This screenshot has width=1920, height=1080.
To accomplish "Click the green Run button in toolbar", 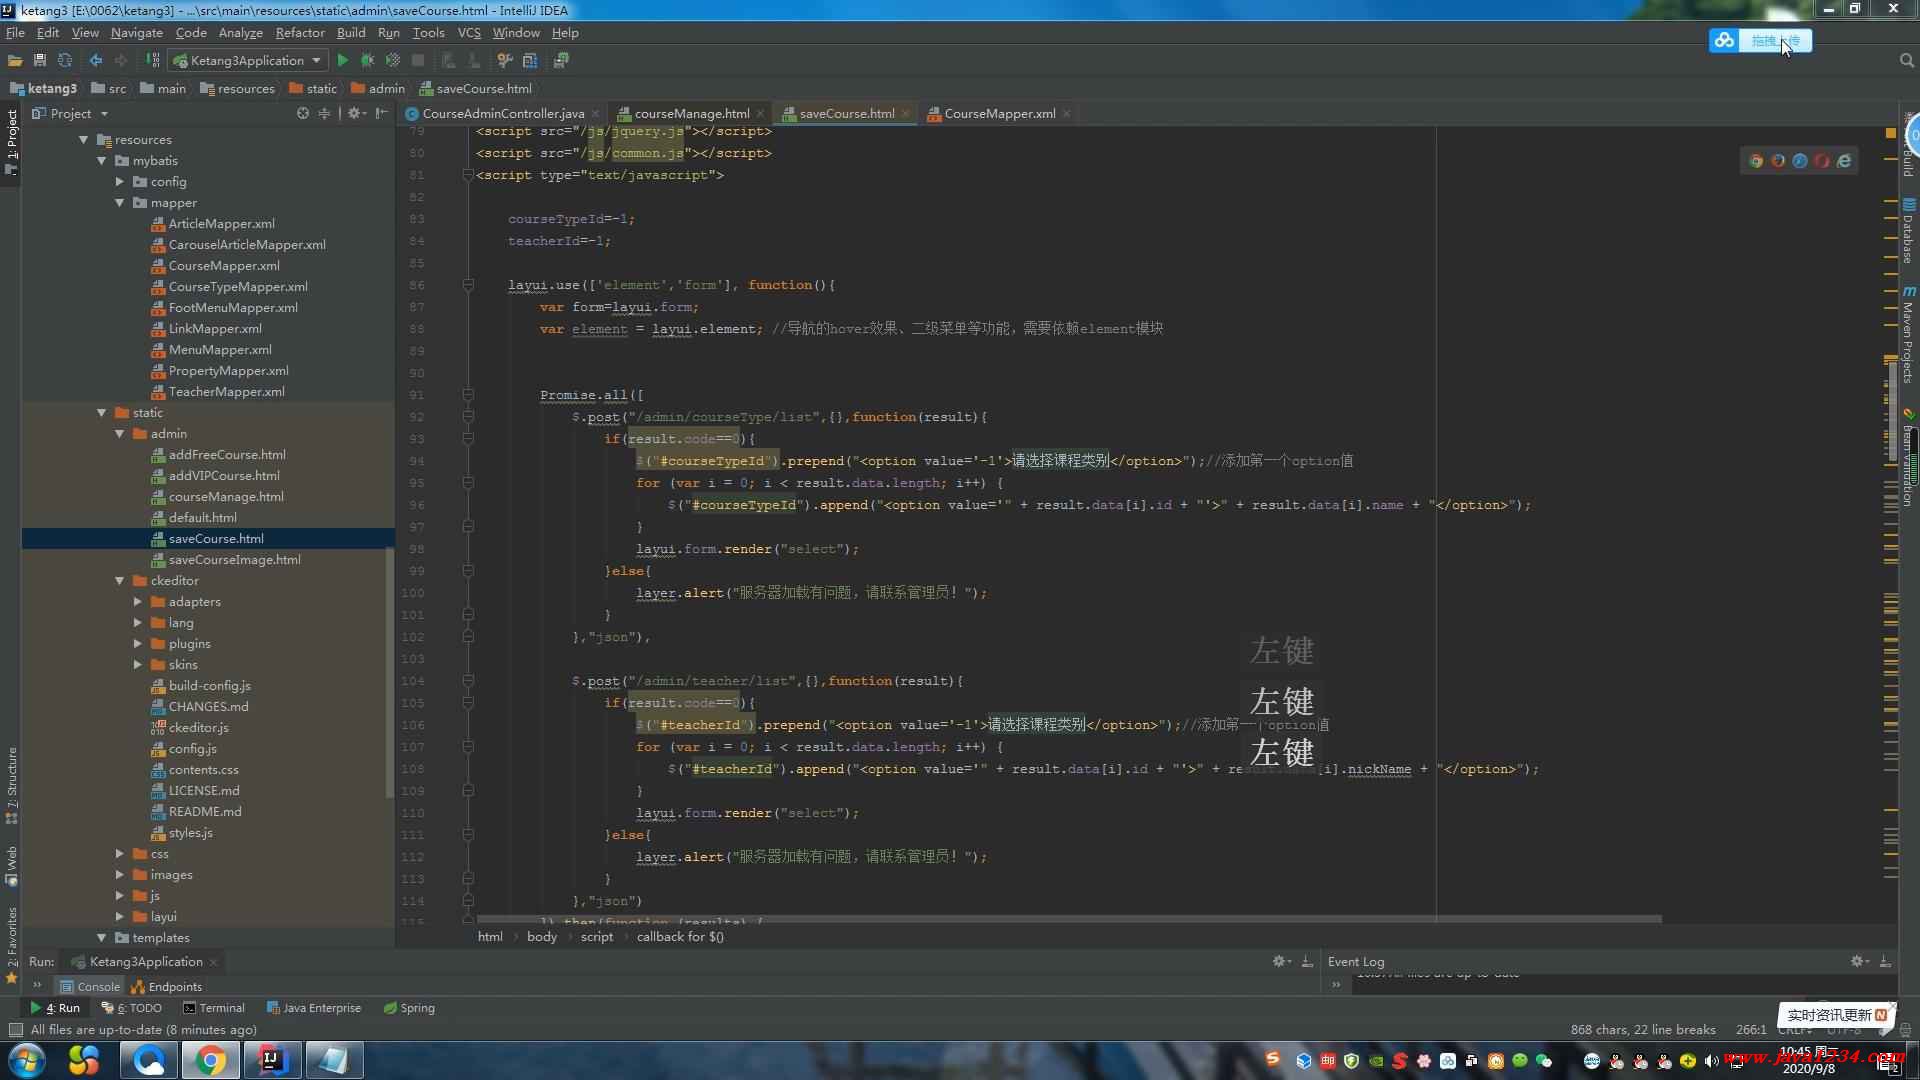I will click(342, 60).
